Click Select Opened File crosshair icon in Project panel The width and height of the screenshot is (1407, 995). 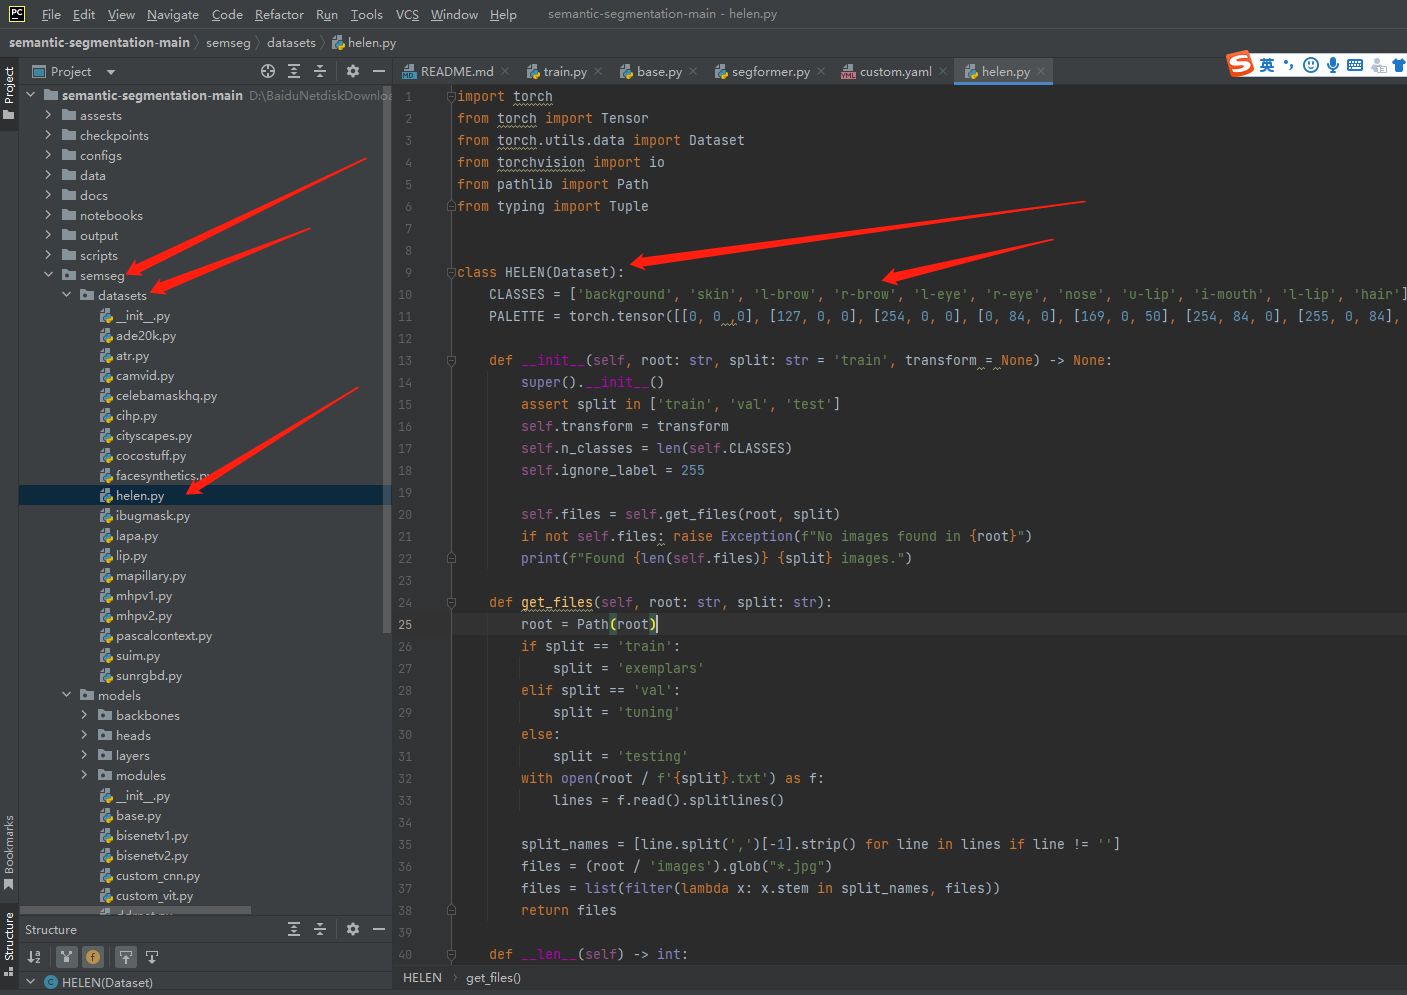tap(268, 71)
